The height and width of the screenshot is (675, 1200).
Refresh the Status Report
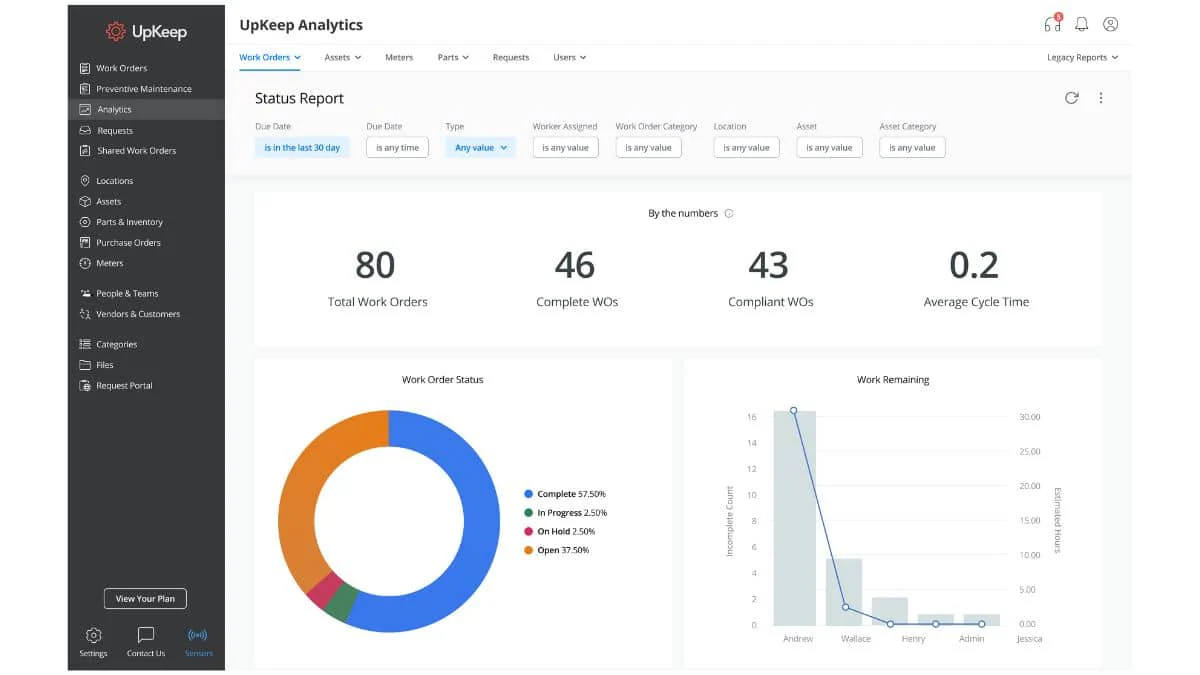point(1072,98)
